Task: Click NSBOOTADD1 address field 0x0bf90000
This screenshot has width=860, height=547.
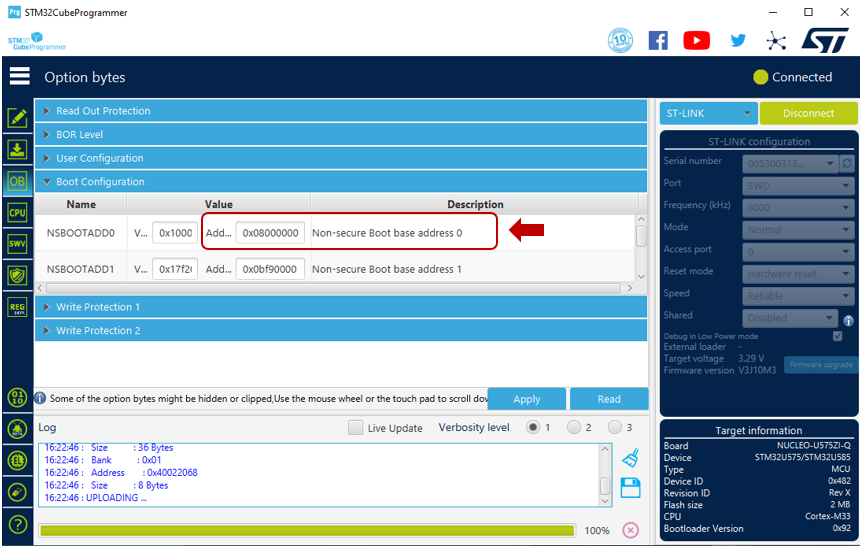Action: [x=270, y=269]
